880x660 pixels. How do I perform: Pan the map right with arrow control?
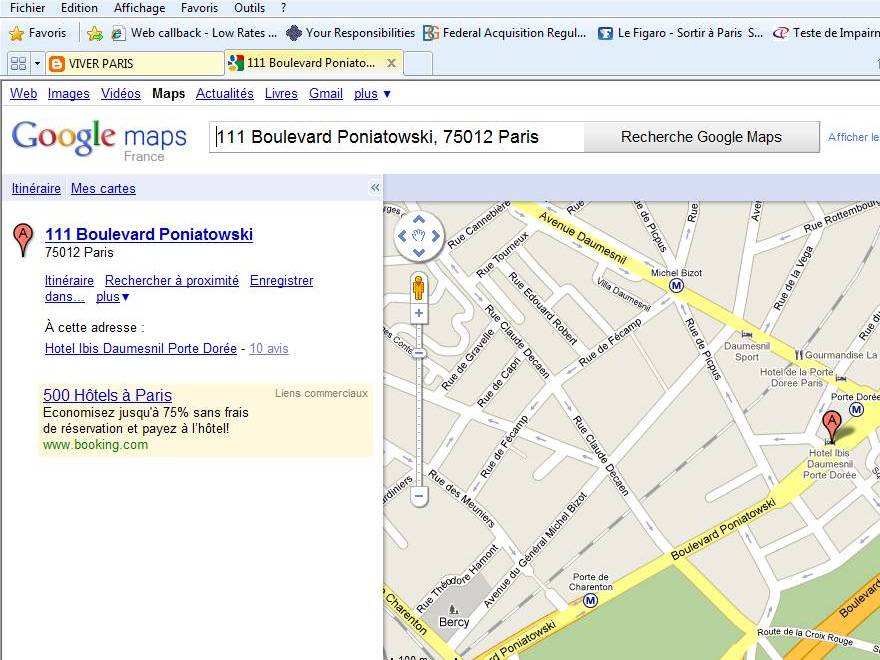coord(436,236)
